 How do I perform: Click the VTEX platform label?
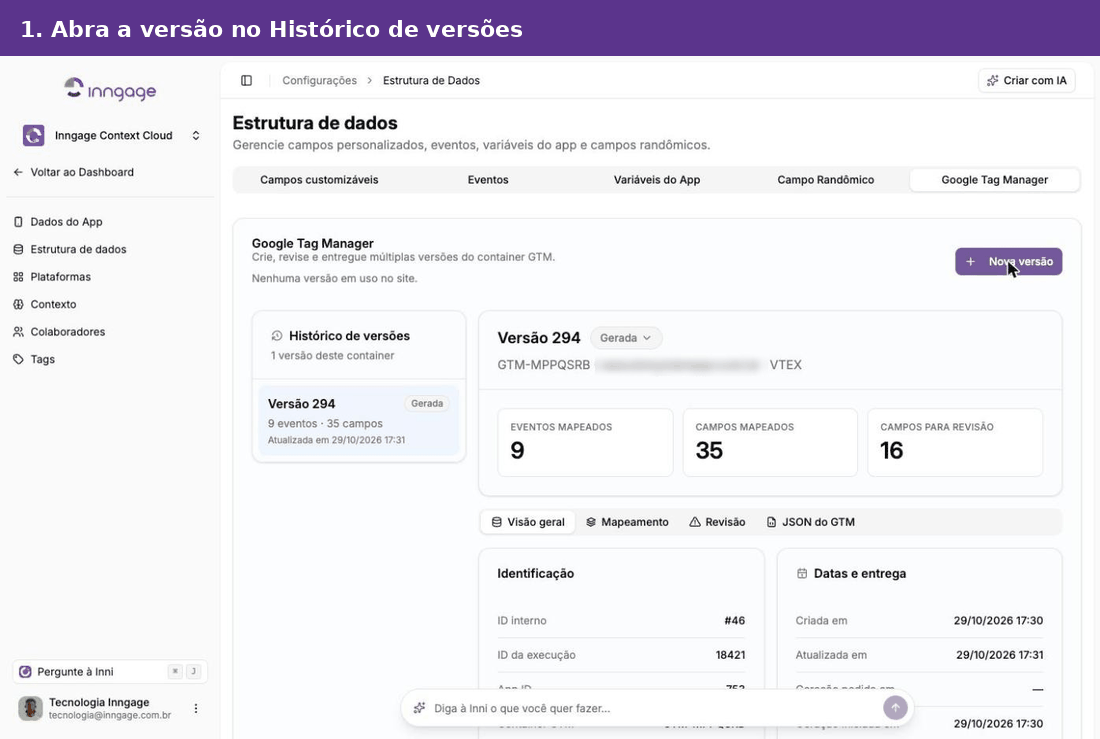pos(786,365)
